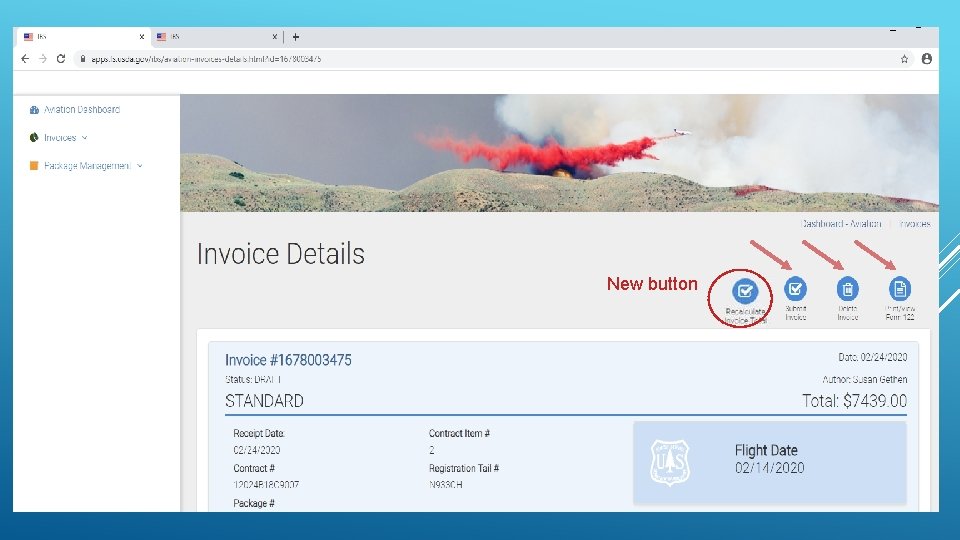Click the wildfire retardant drop banner image
The width and height of the screenshot is (960, 540).
559,153
